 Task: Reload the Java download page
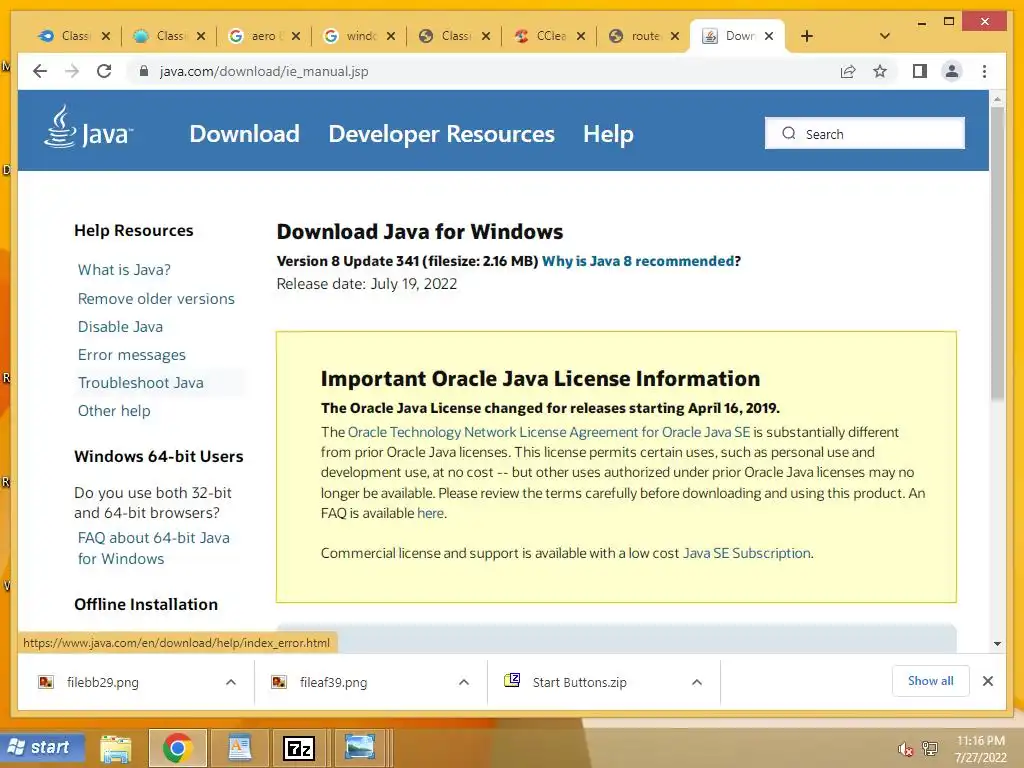[104, 71]
